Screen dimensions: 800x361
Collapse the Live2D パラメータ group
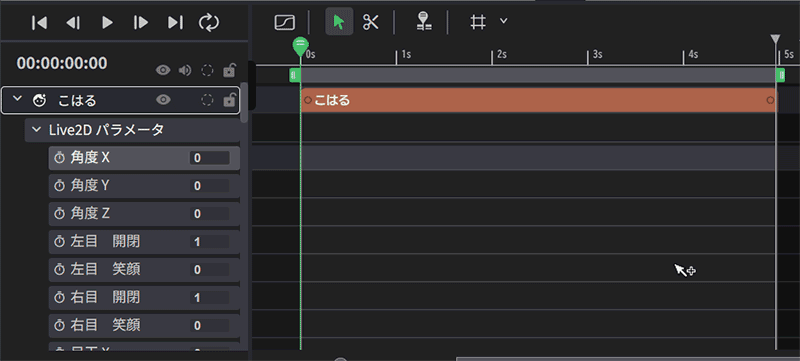36,130
